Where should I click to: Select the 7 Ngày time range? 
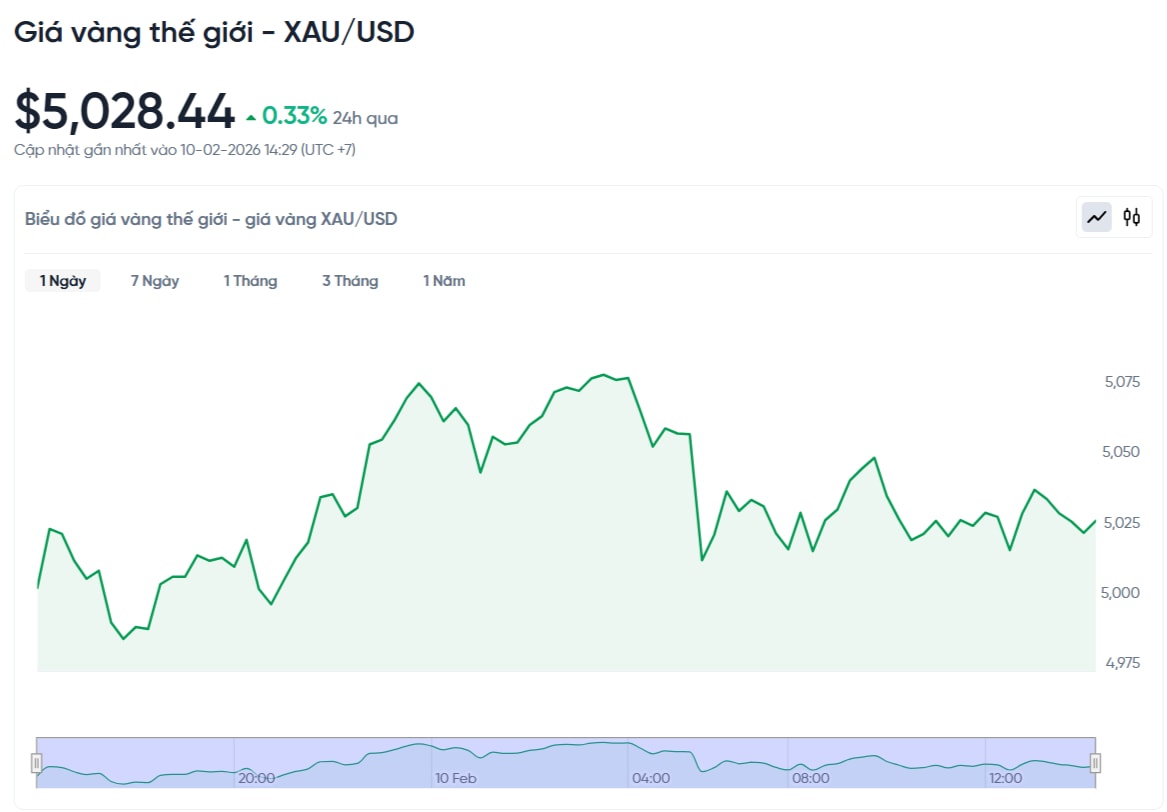coord(155,281)
